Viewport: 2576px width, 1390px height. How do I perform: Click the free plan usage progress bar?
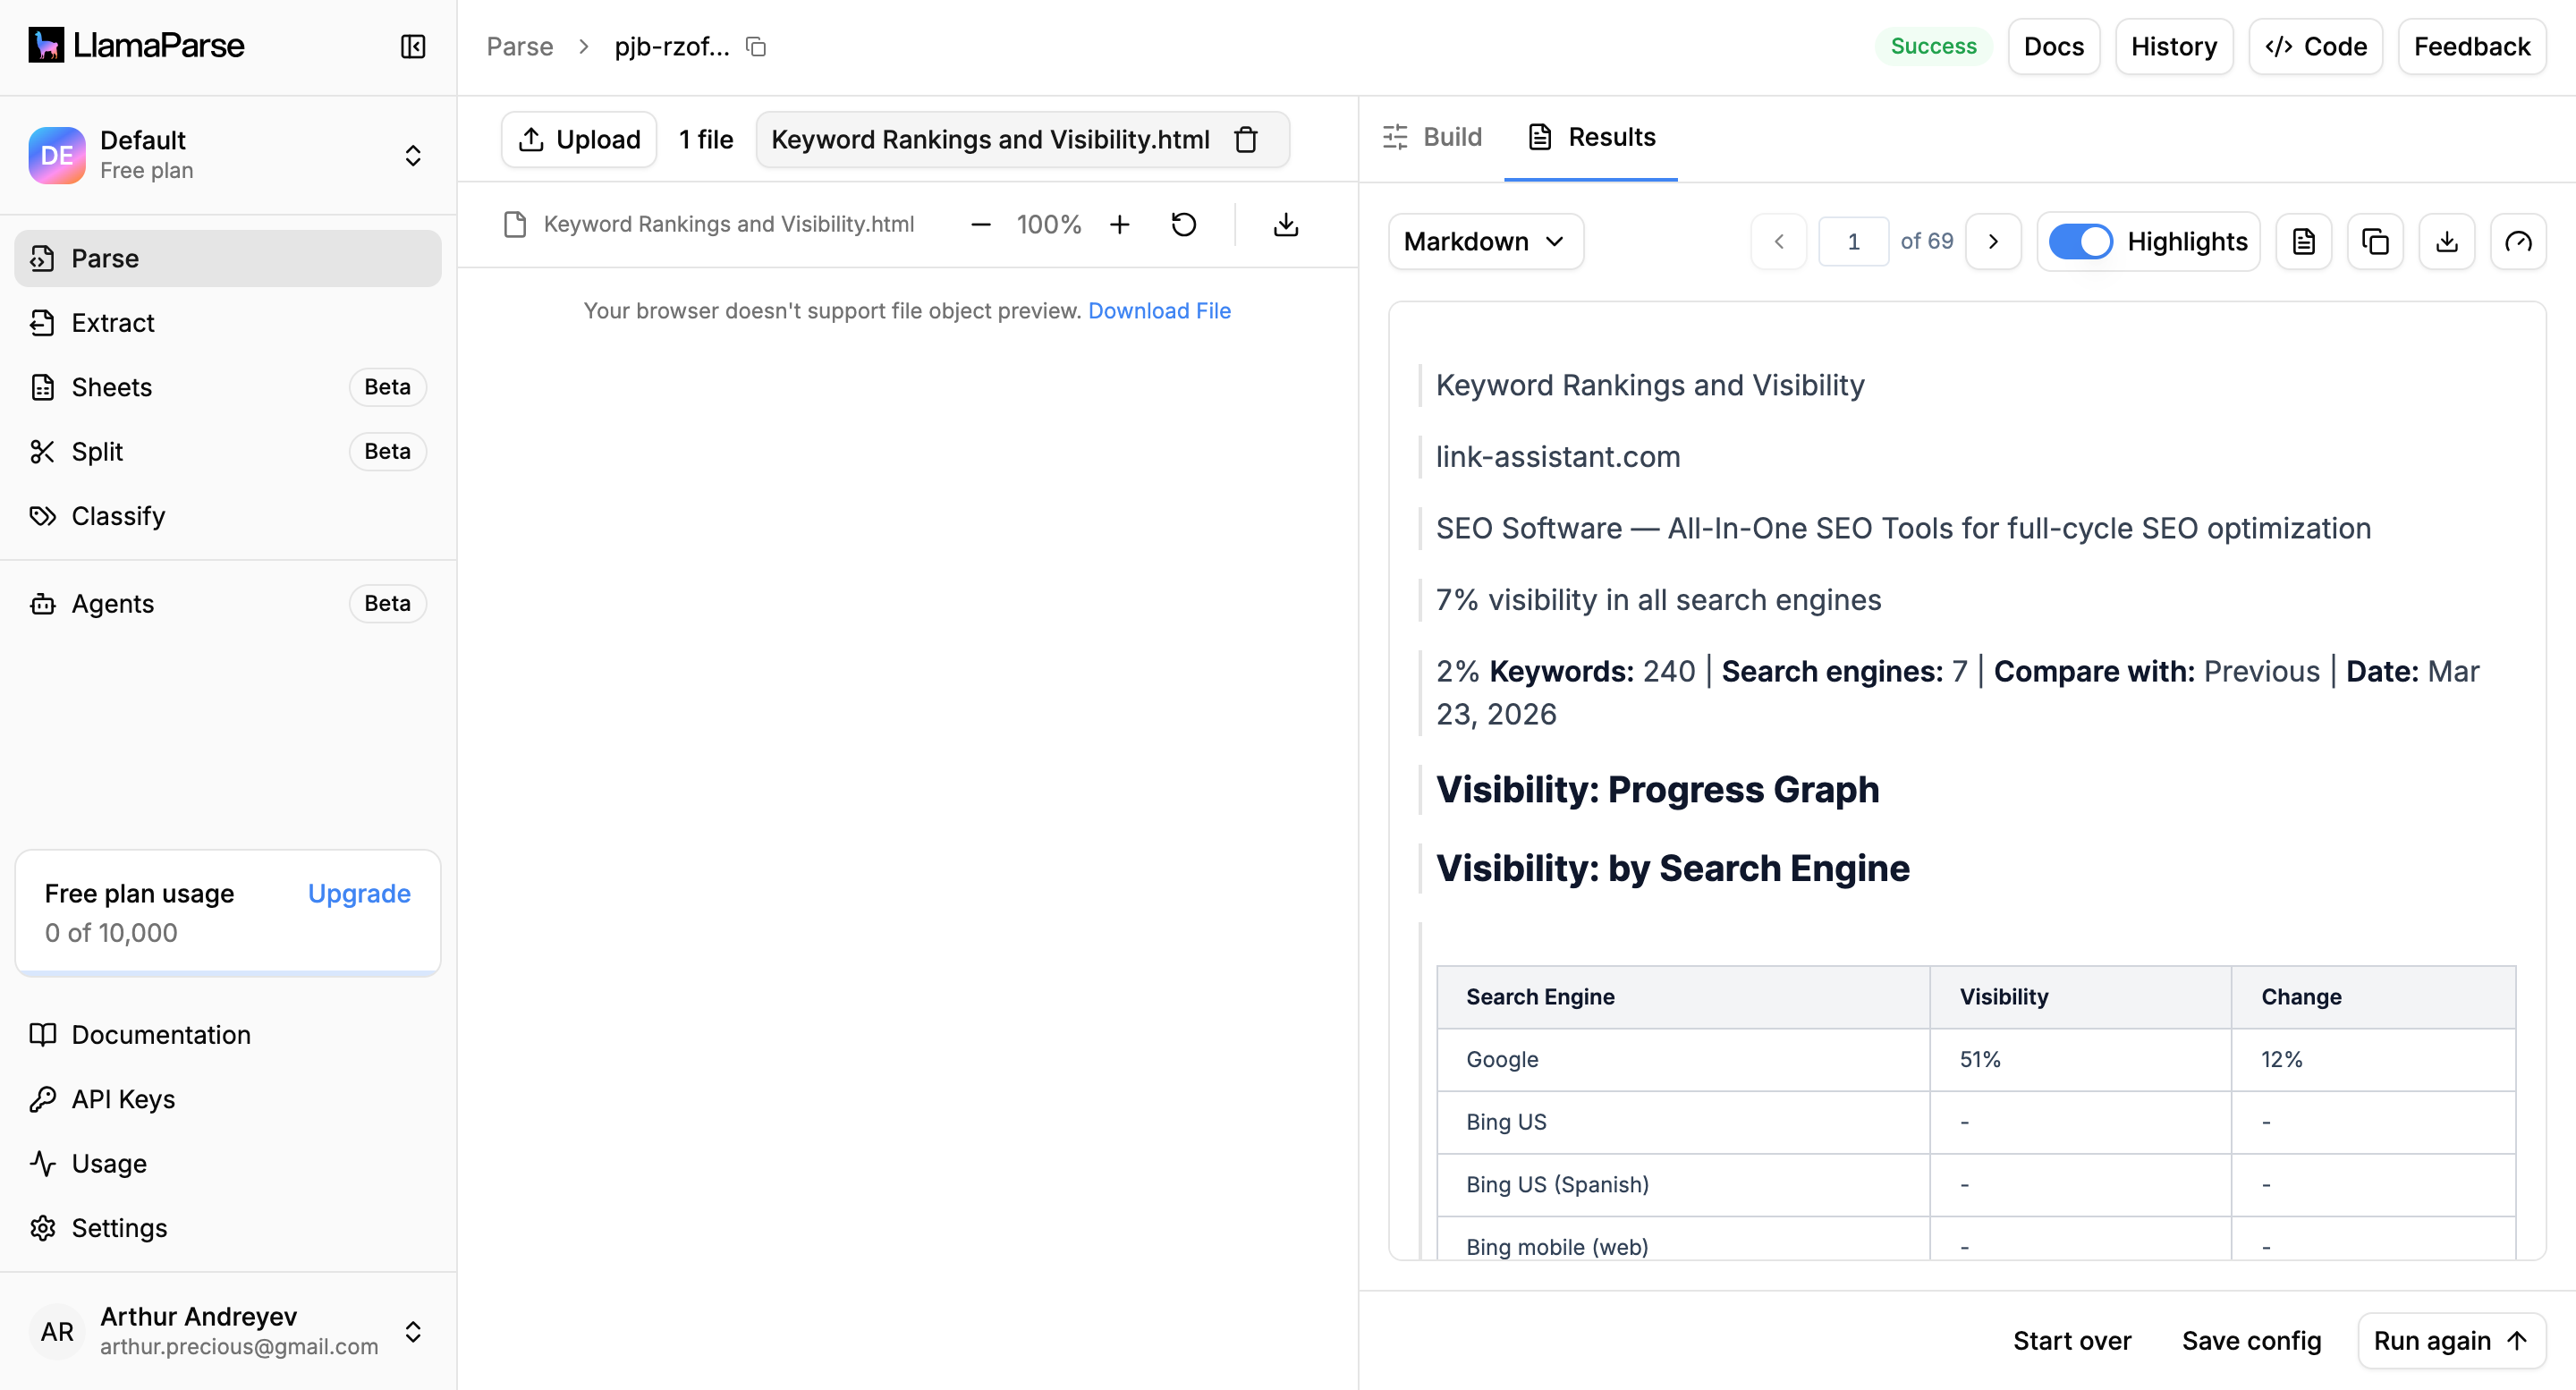(228, 971)
